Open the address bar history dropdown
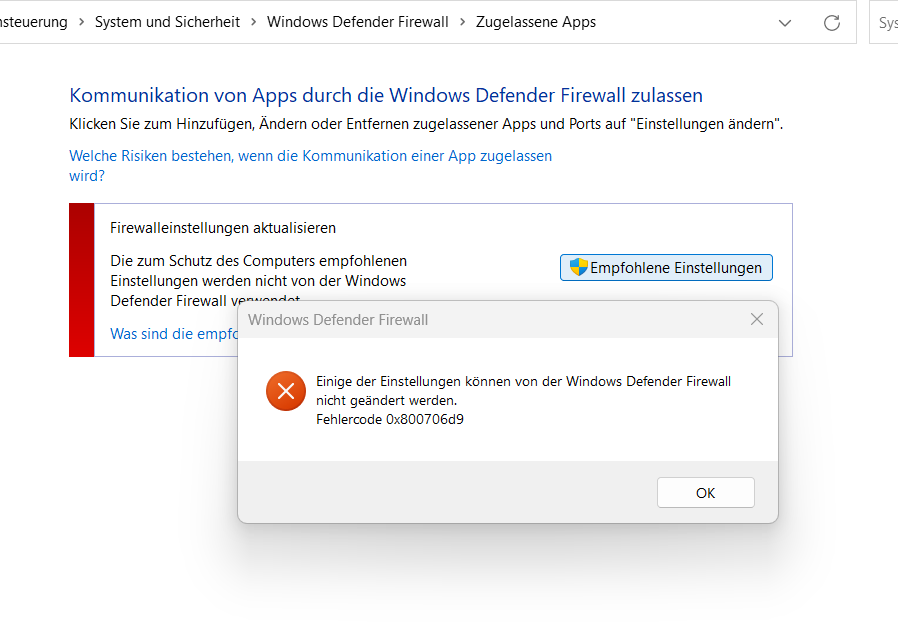 pyautogui.click(x=785, y=23)
